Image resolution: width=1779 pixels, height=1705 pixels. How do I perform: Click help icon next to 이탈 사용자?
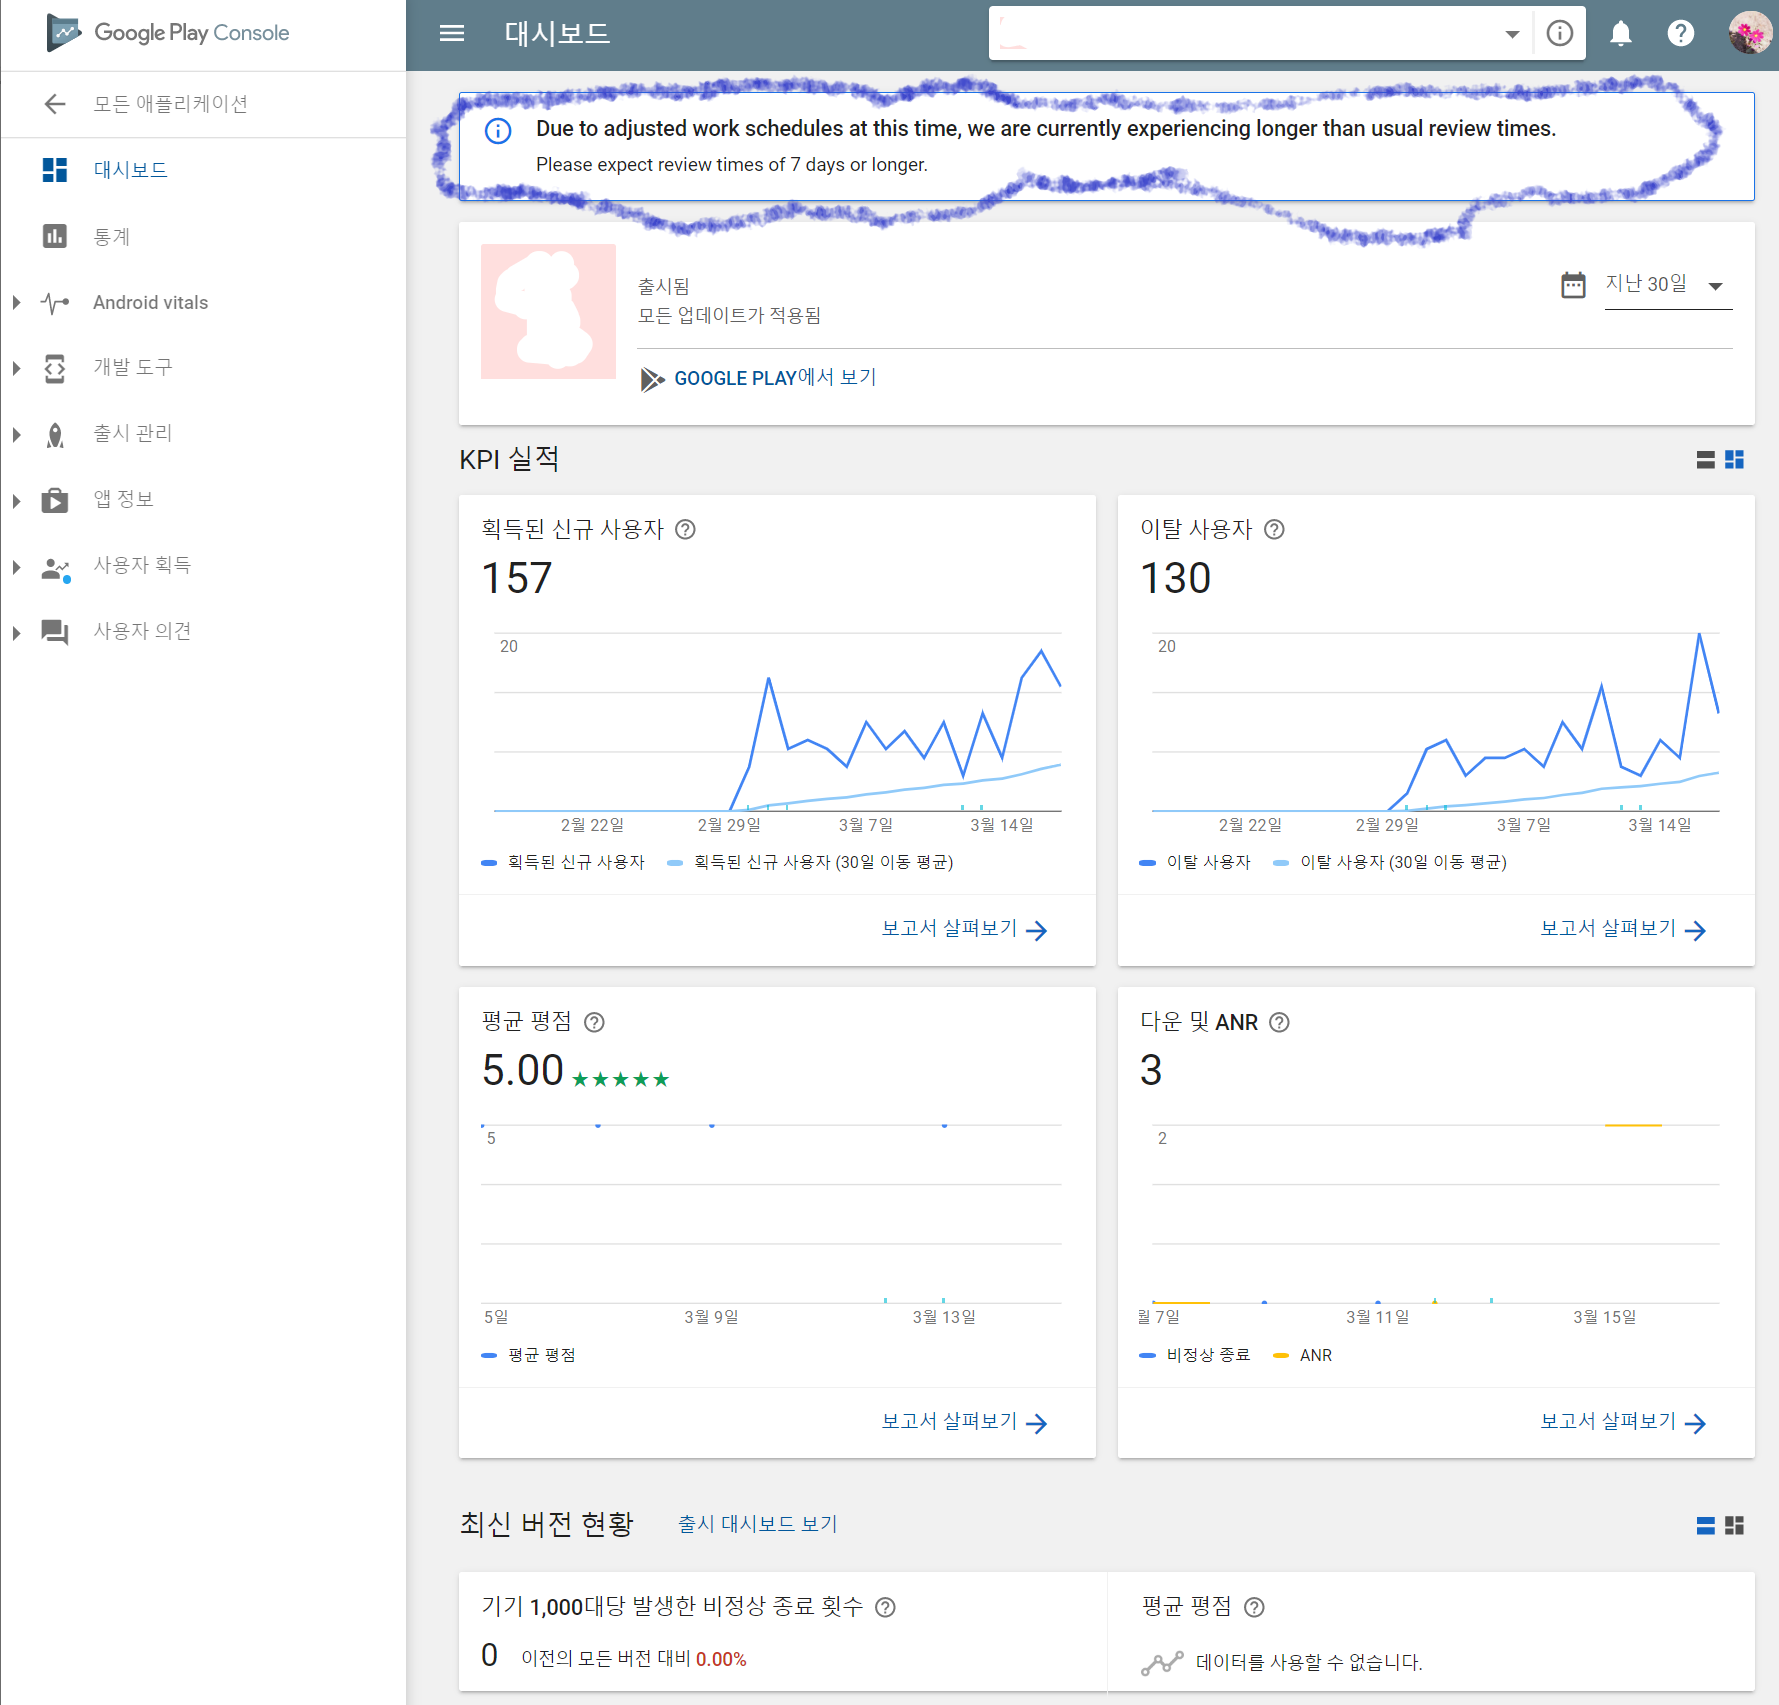[1274, 529]
